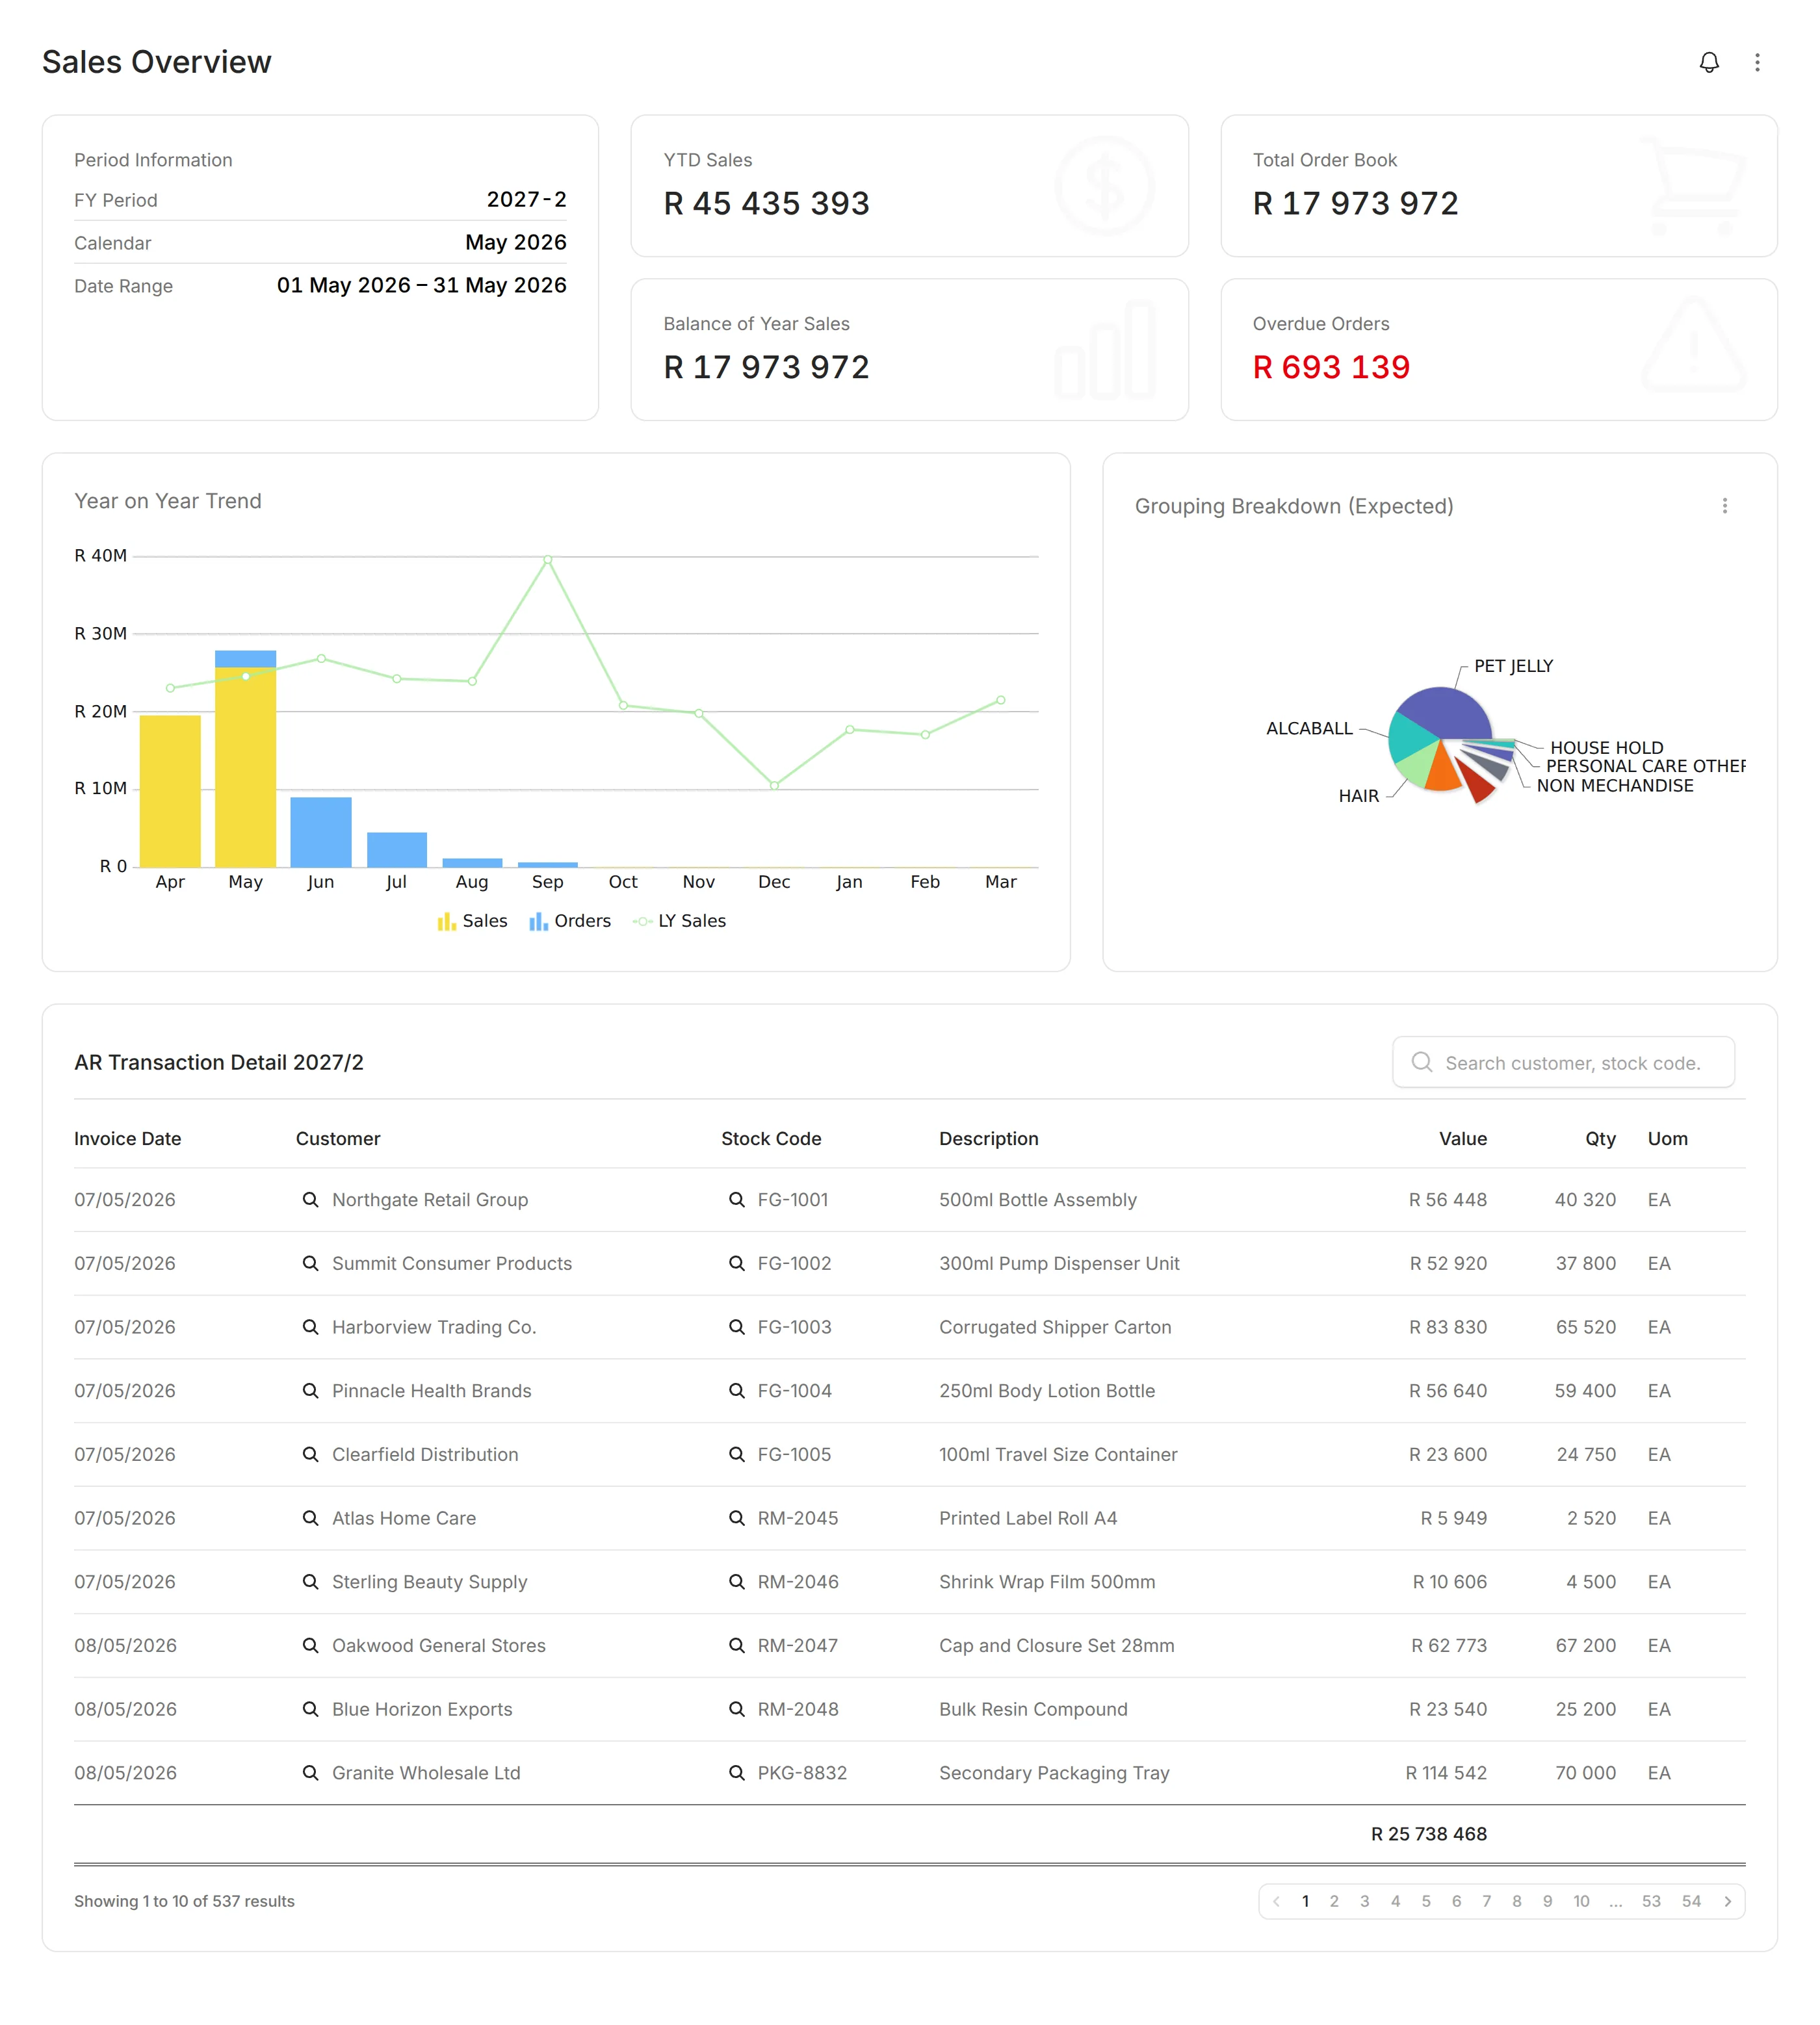This screenshot has width=1820, height=2025.
Task: Sort by the Invoice Date column header
Action: pos(127,1138)
